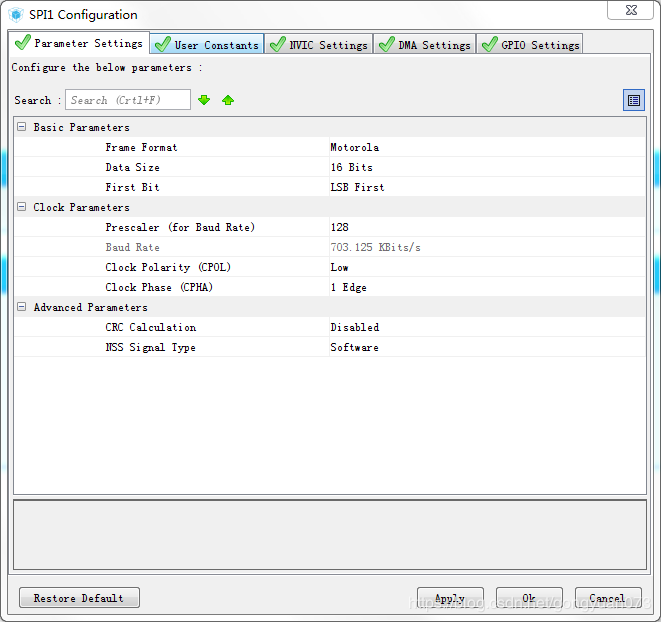This screenshot has height=622, width=661.
Task: Open the NVIC Settings tab
Action: (319, 45)
